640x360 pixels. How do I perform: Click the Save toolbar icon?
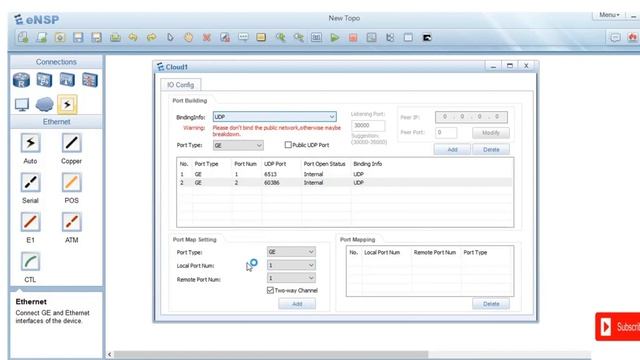pos(78,38)
